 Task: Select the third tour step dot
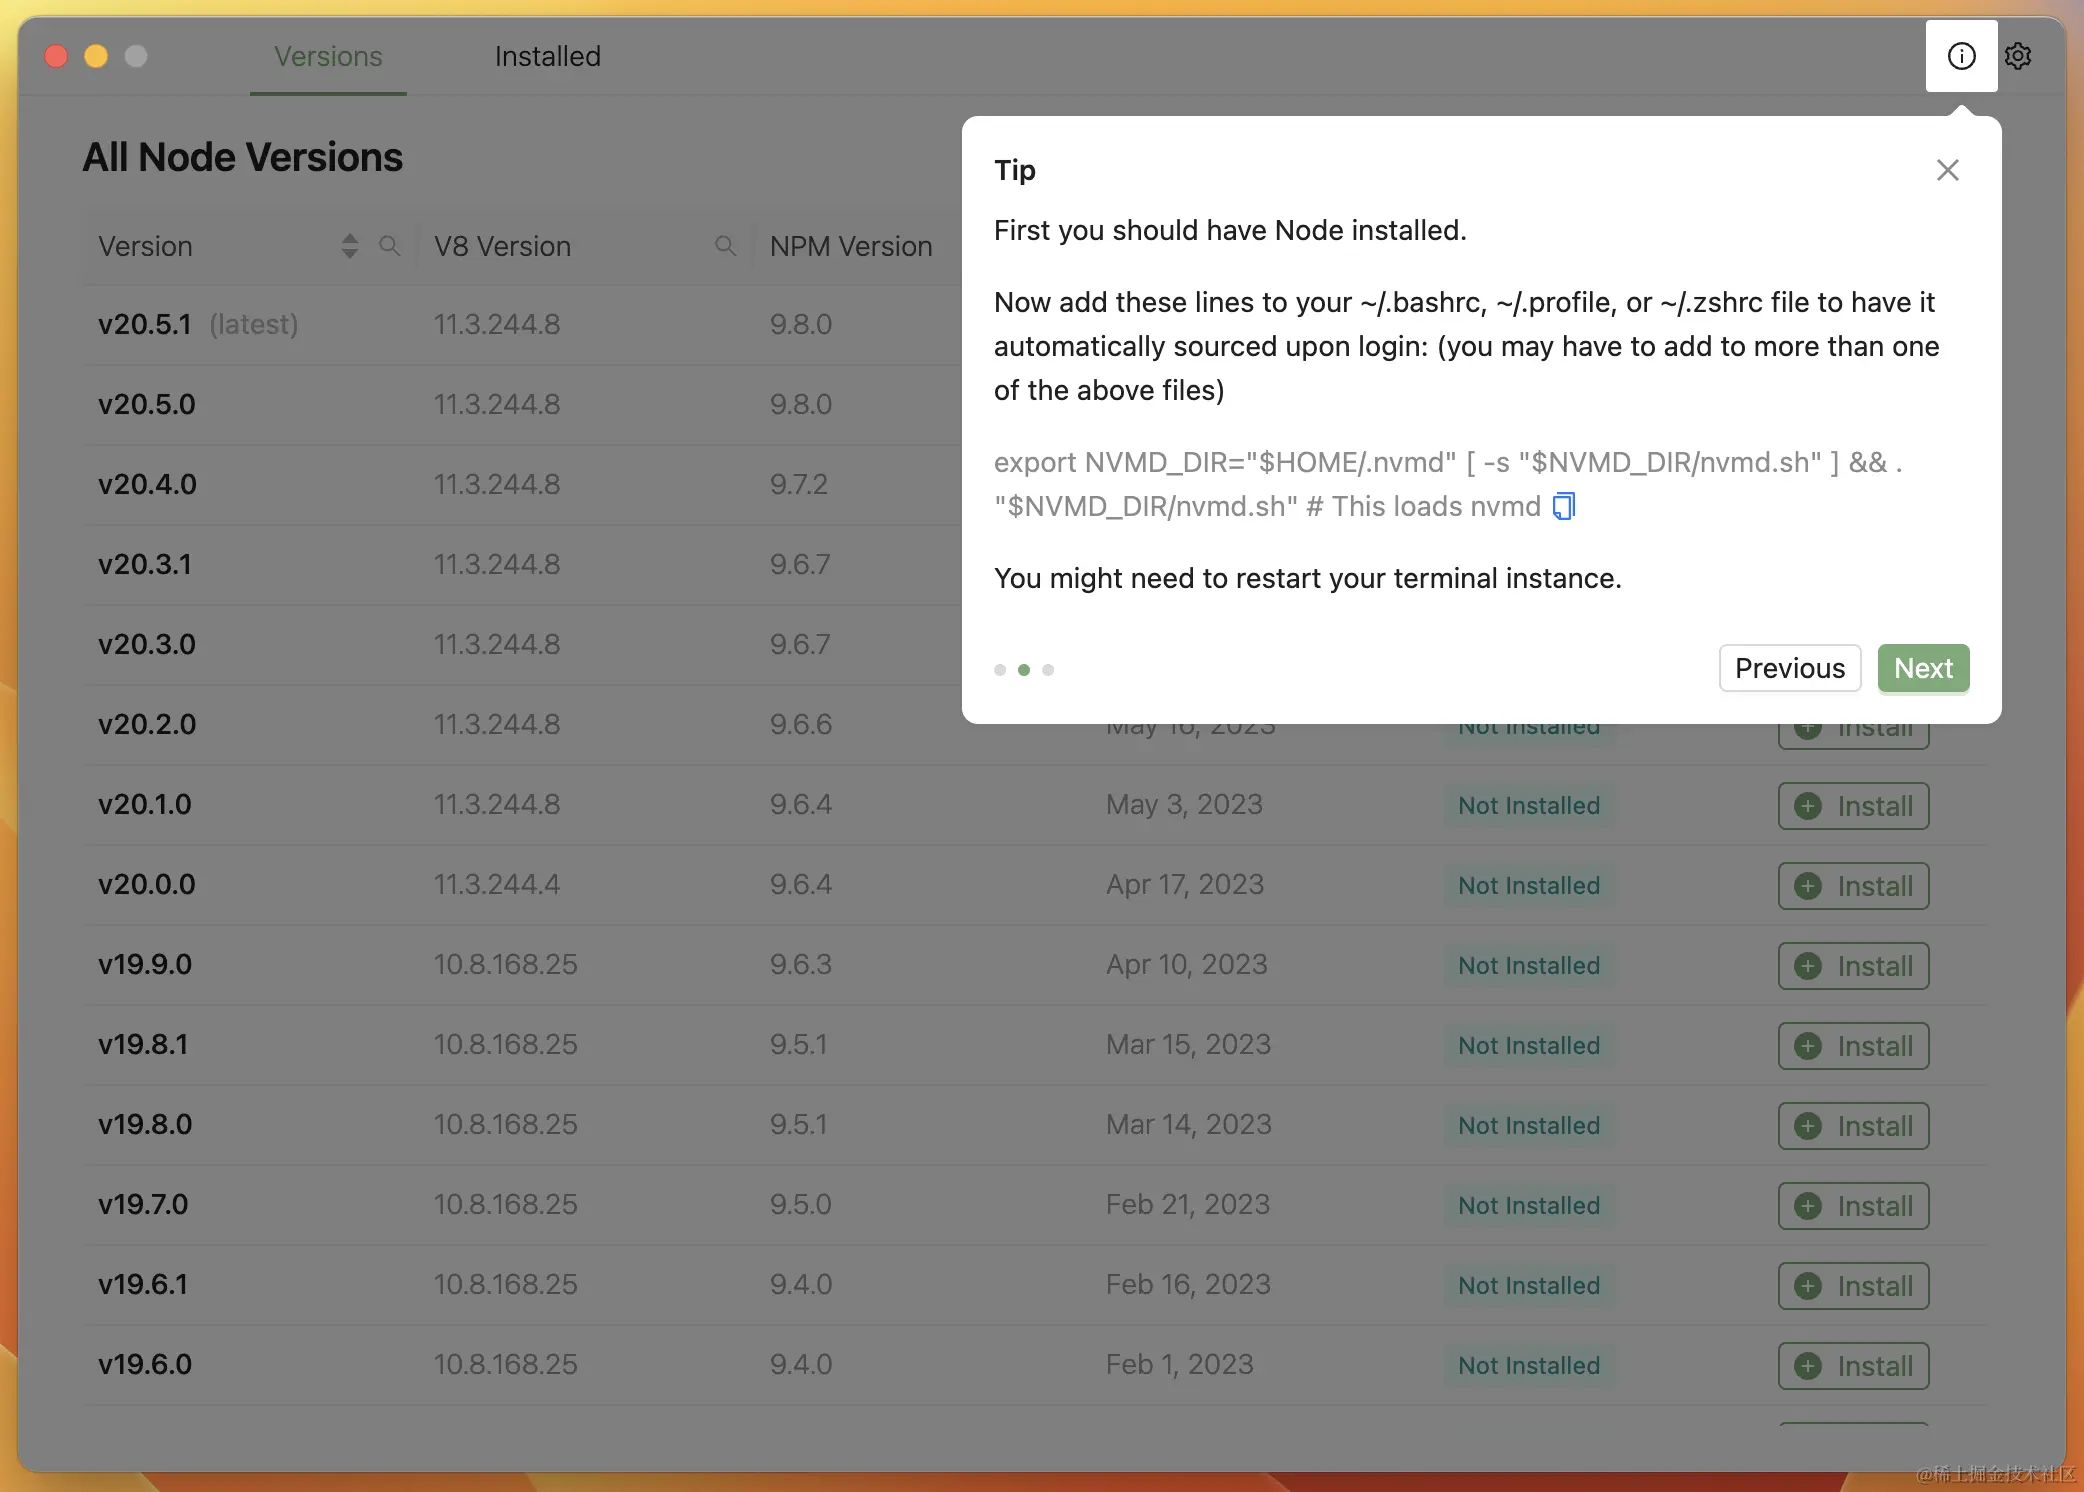pyautogui.click(x=1048, y=670)
